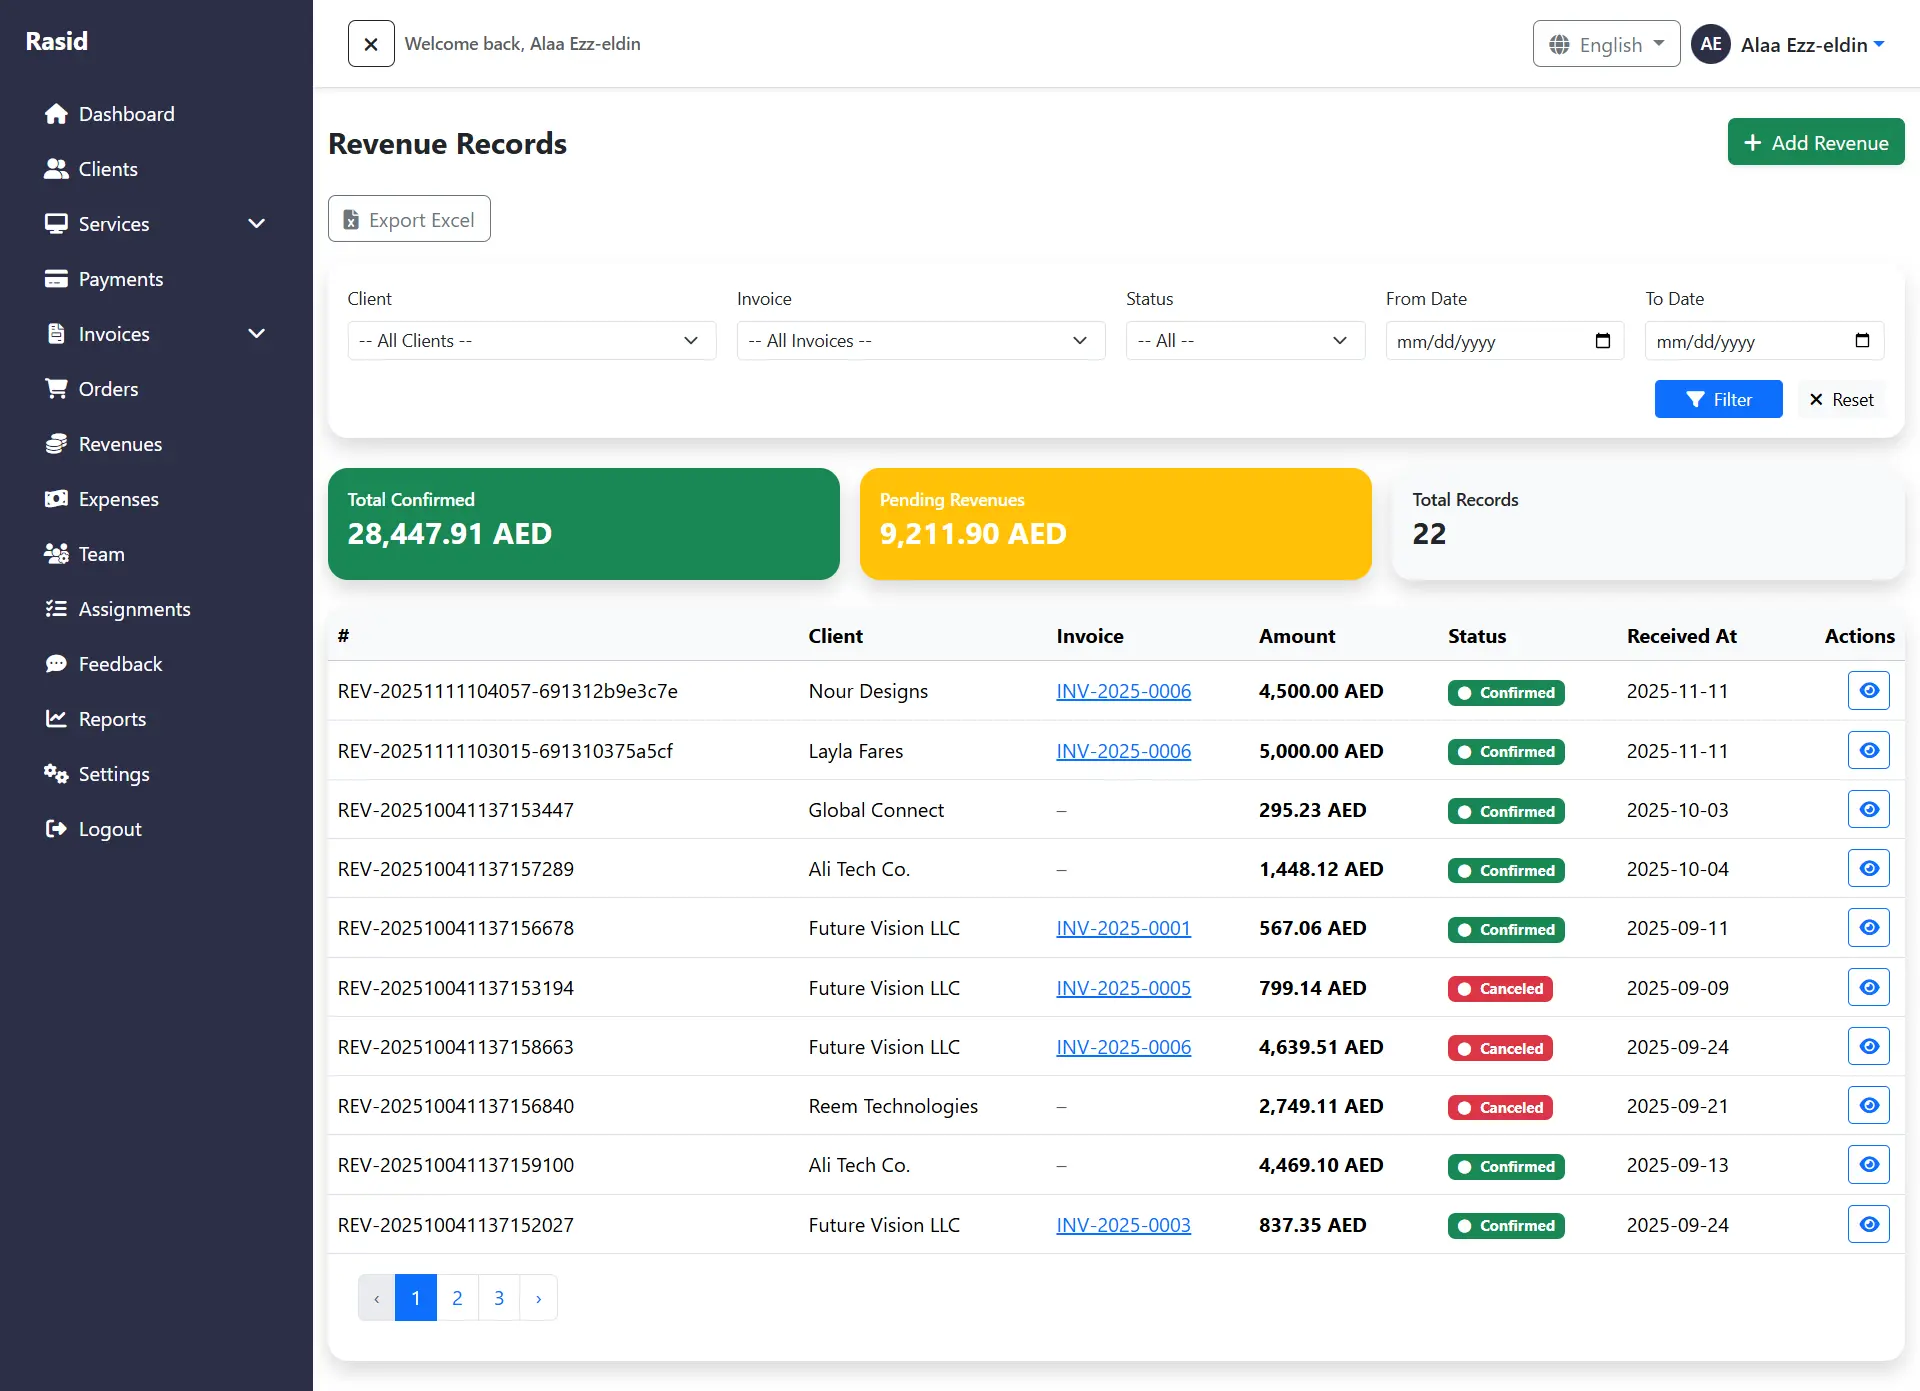
Task: Open the All Clients dropdown
Action: [x=531, y=341]
